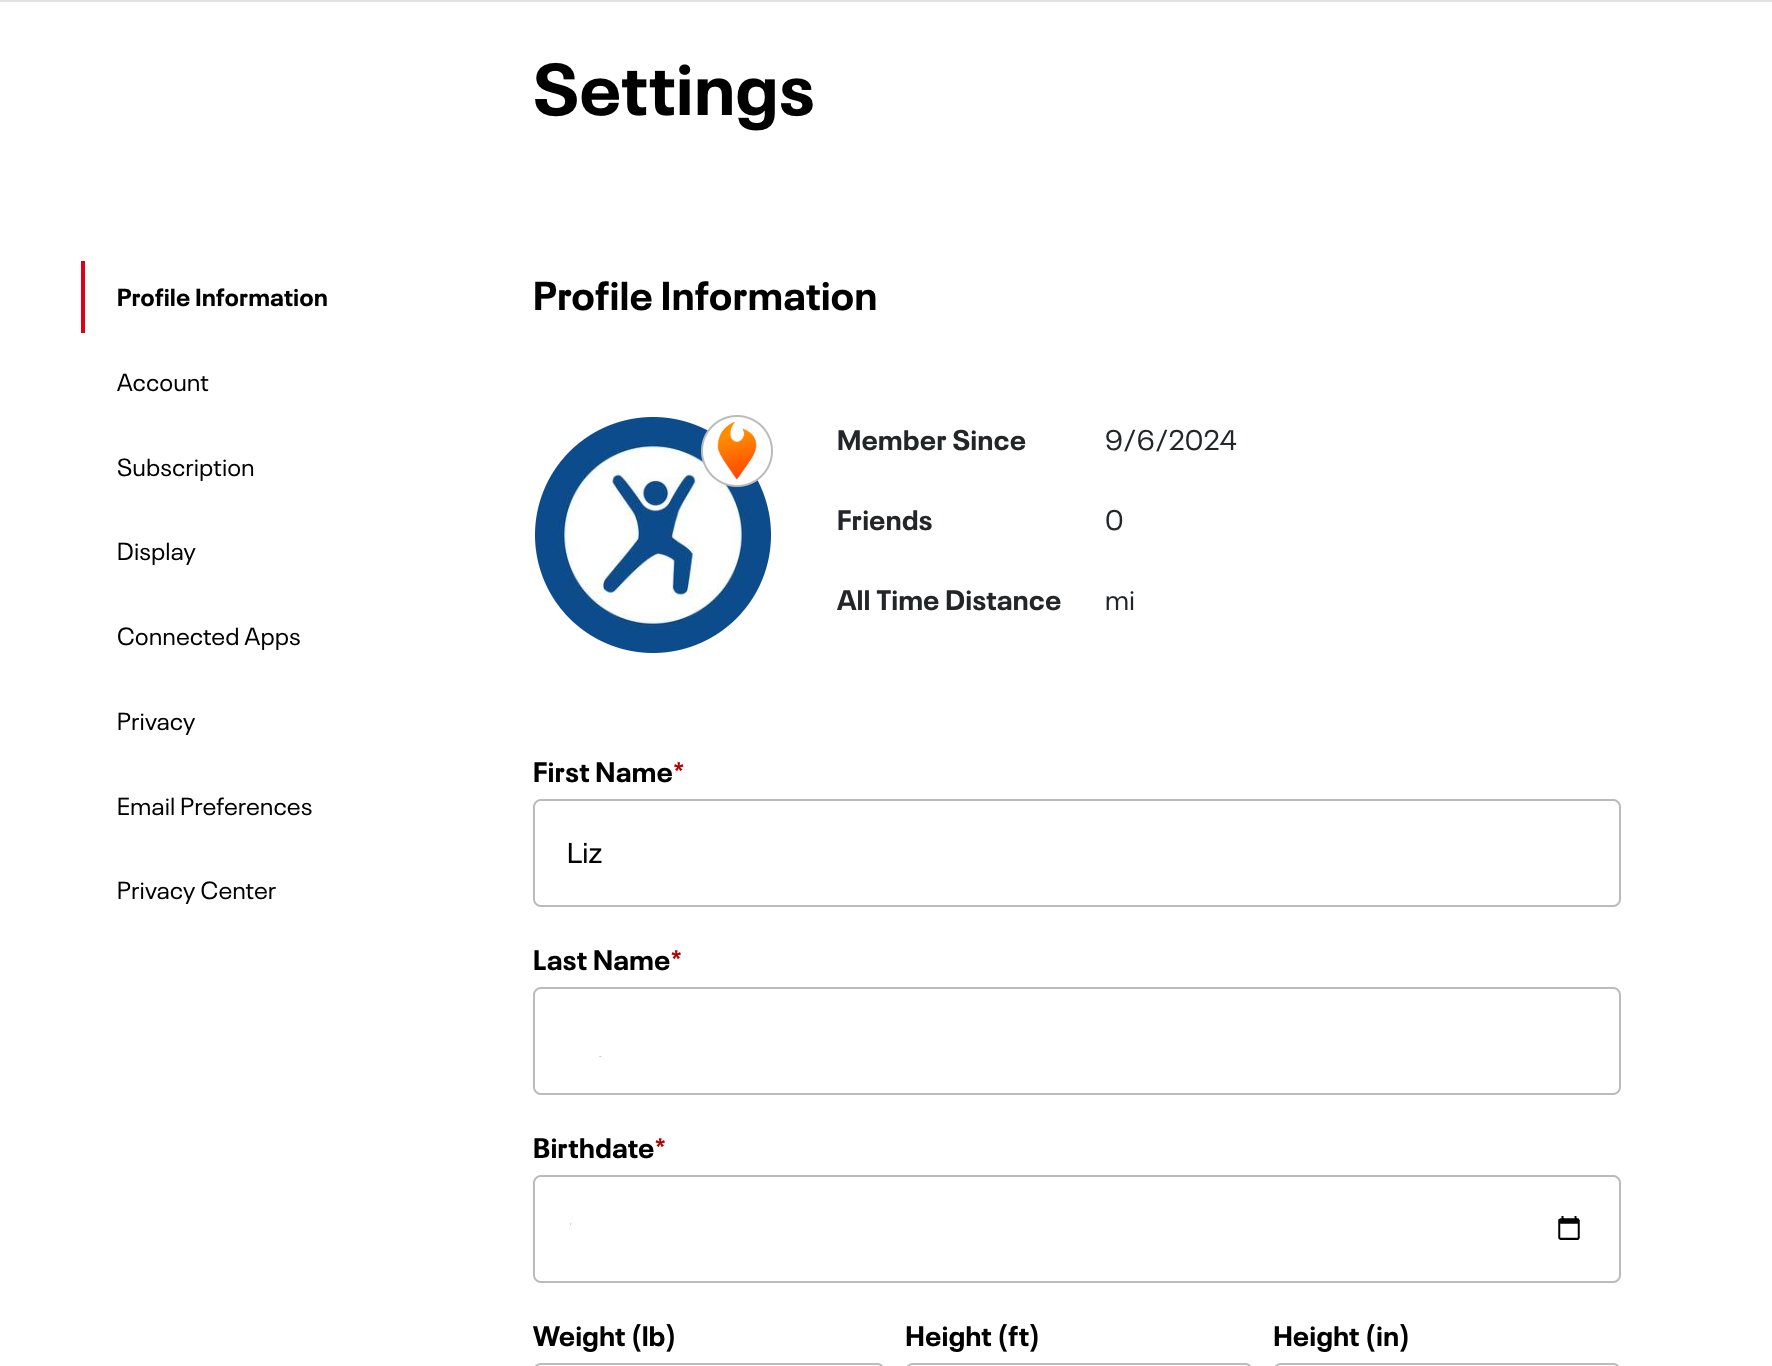The width and height of the screenshot is (1772, 1366).
Task: Navigate to Connected Apps
Action: point(208,637)
